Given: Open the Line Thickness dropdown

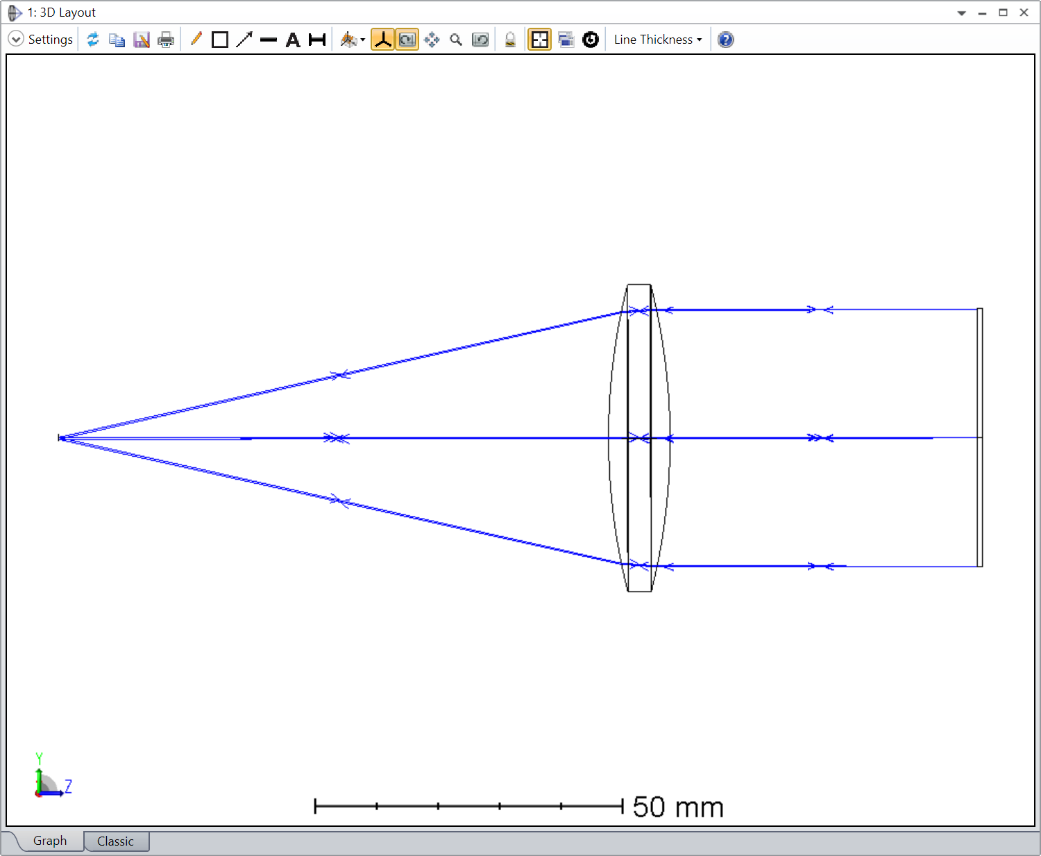Looking at the screenshot, I should tap(658, 40).
